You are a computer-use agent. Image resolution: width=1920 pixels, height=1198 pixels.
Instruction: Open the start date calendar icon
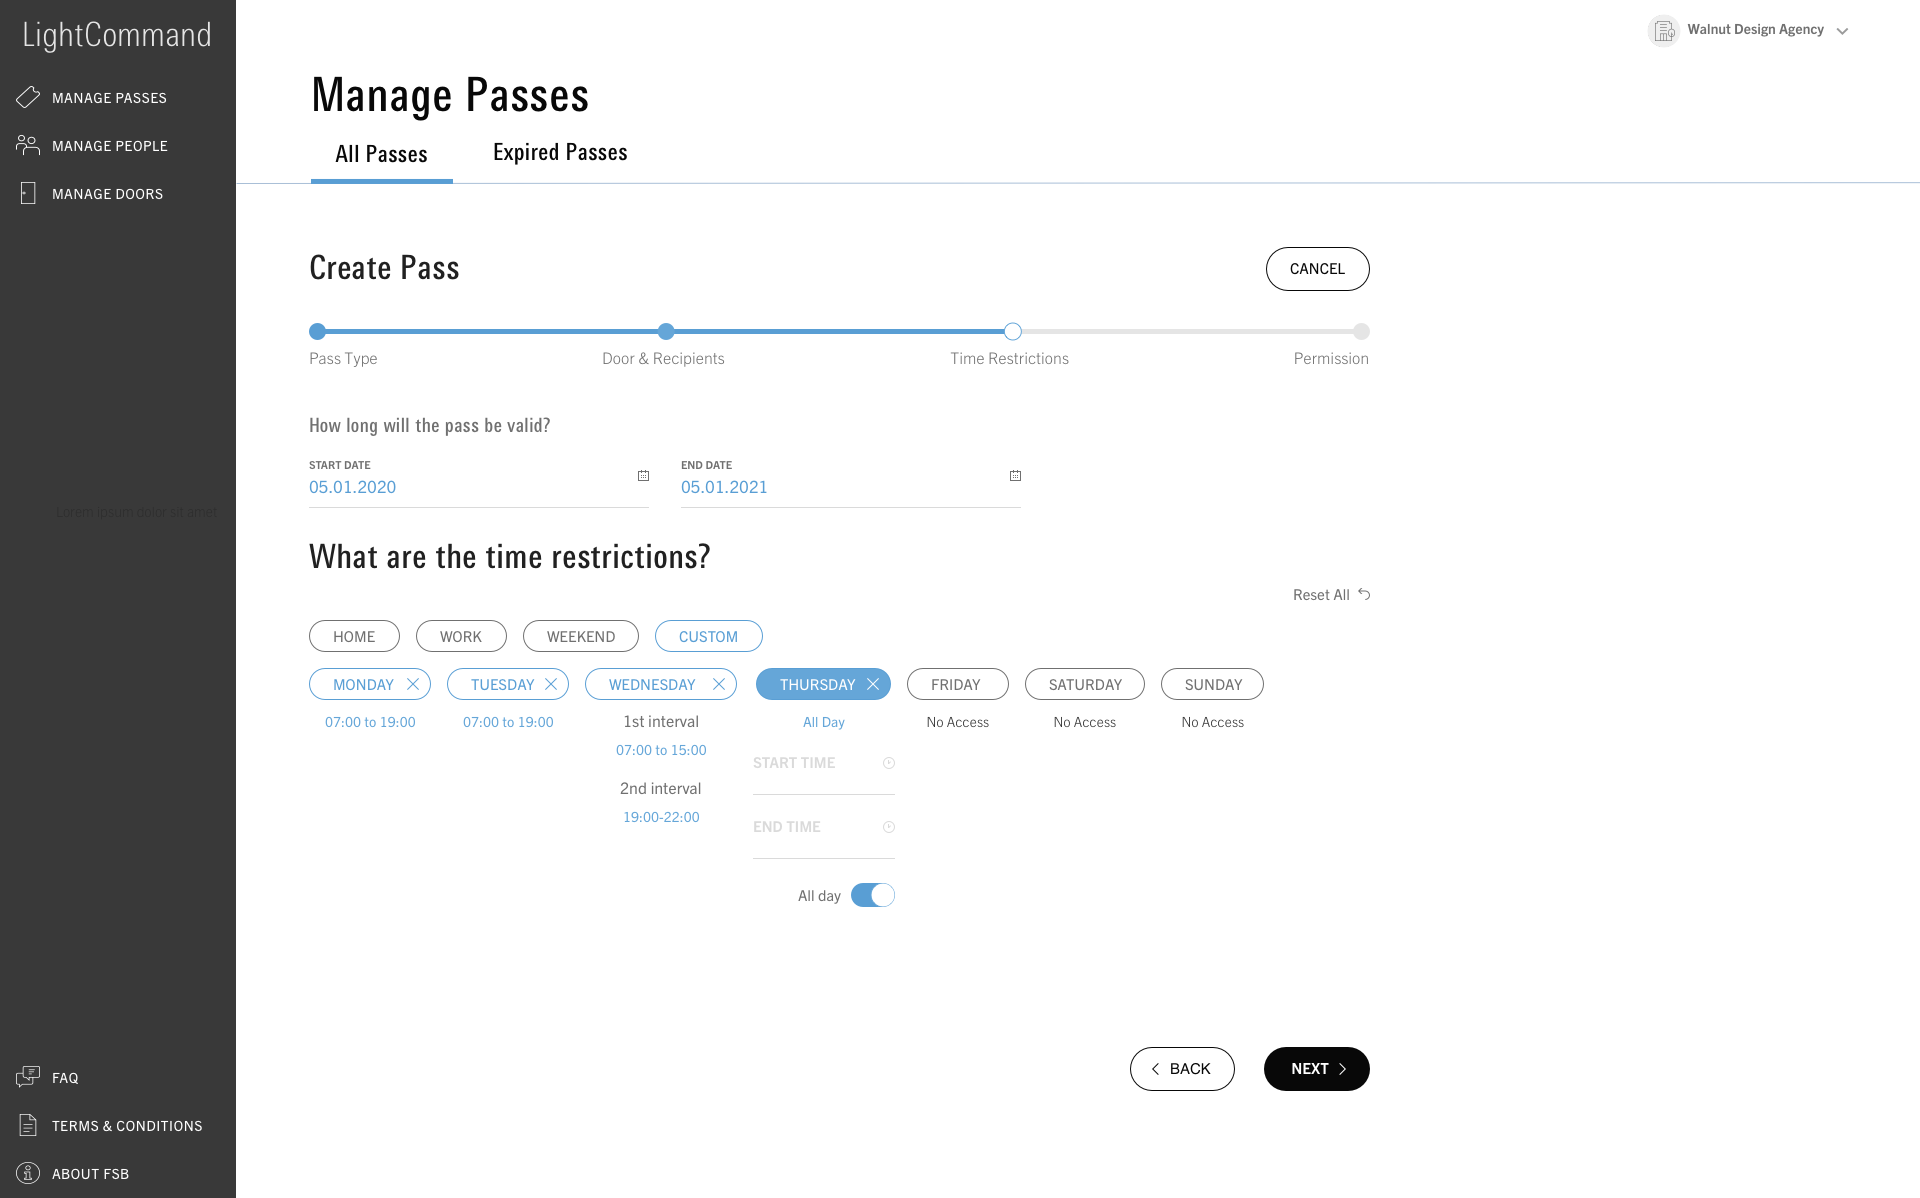point(642,476)
